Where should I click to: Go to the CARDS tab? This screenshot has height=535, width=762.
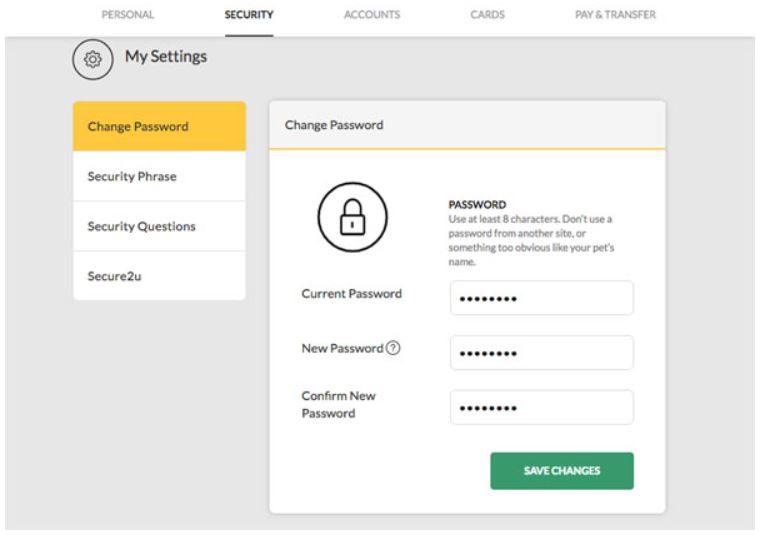click(487, 15)
